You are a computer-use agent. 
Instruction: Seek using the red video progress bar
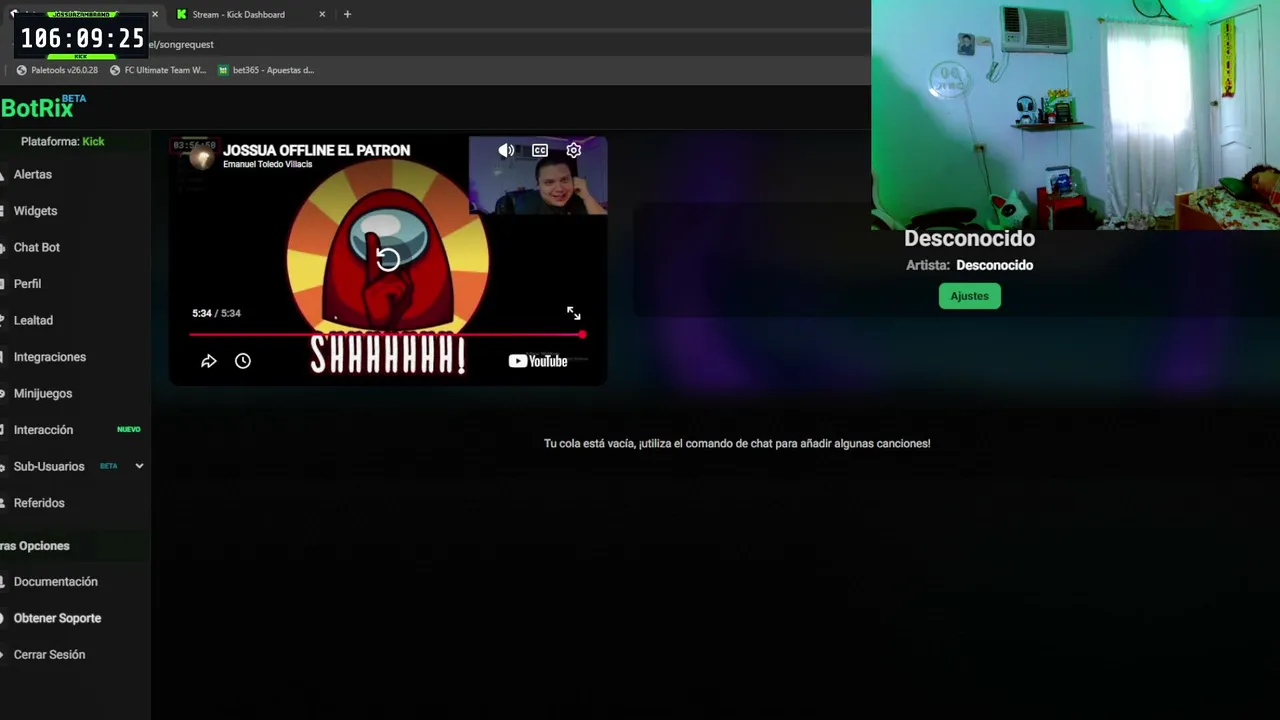[387, 334]
